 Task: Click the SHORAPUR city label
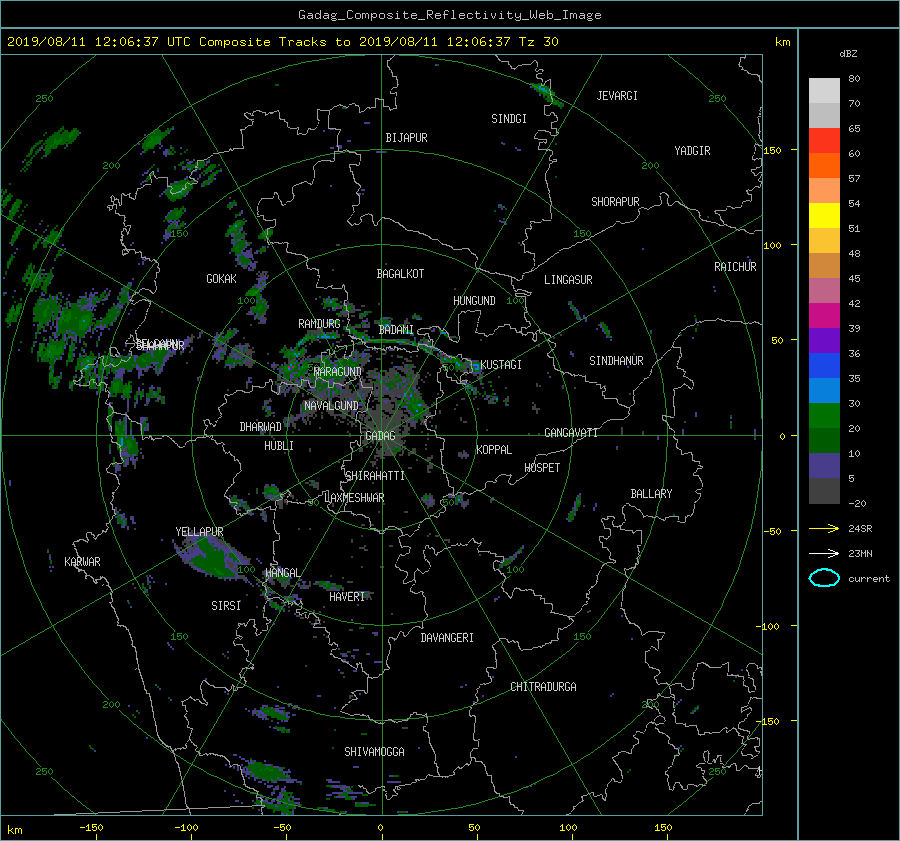(615, 202)
